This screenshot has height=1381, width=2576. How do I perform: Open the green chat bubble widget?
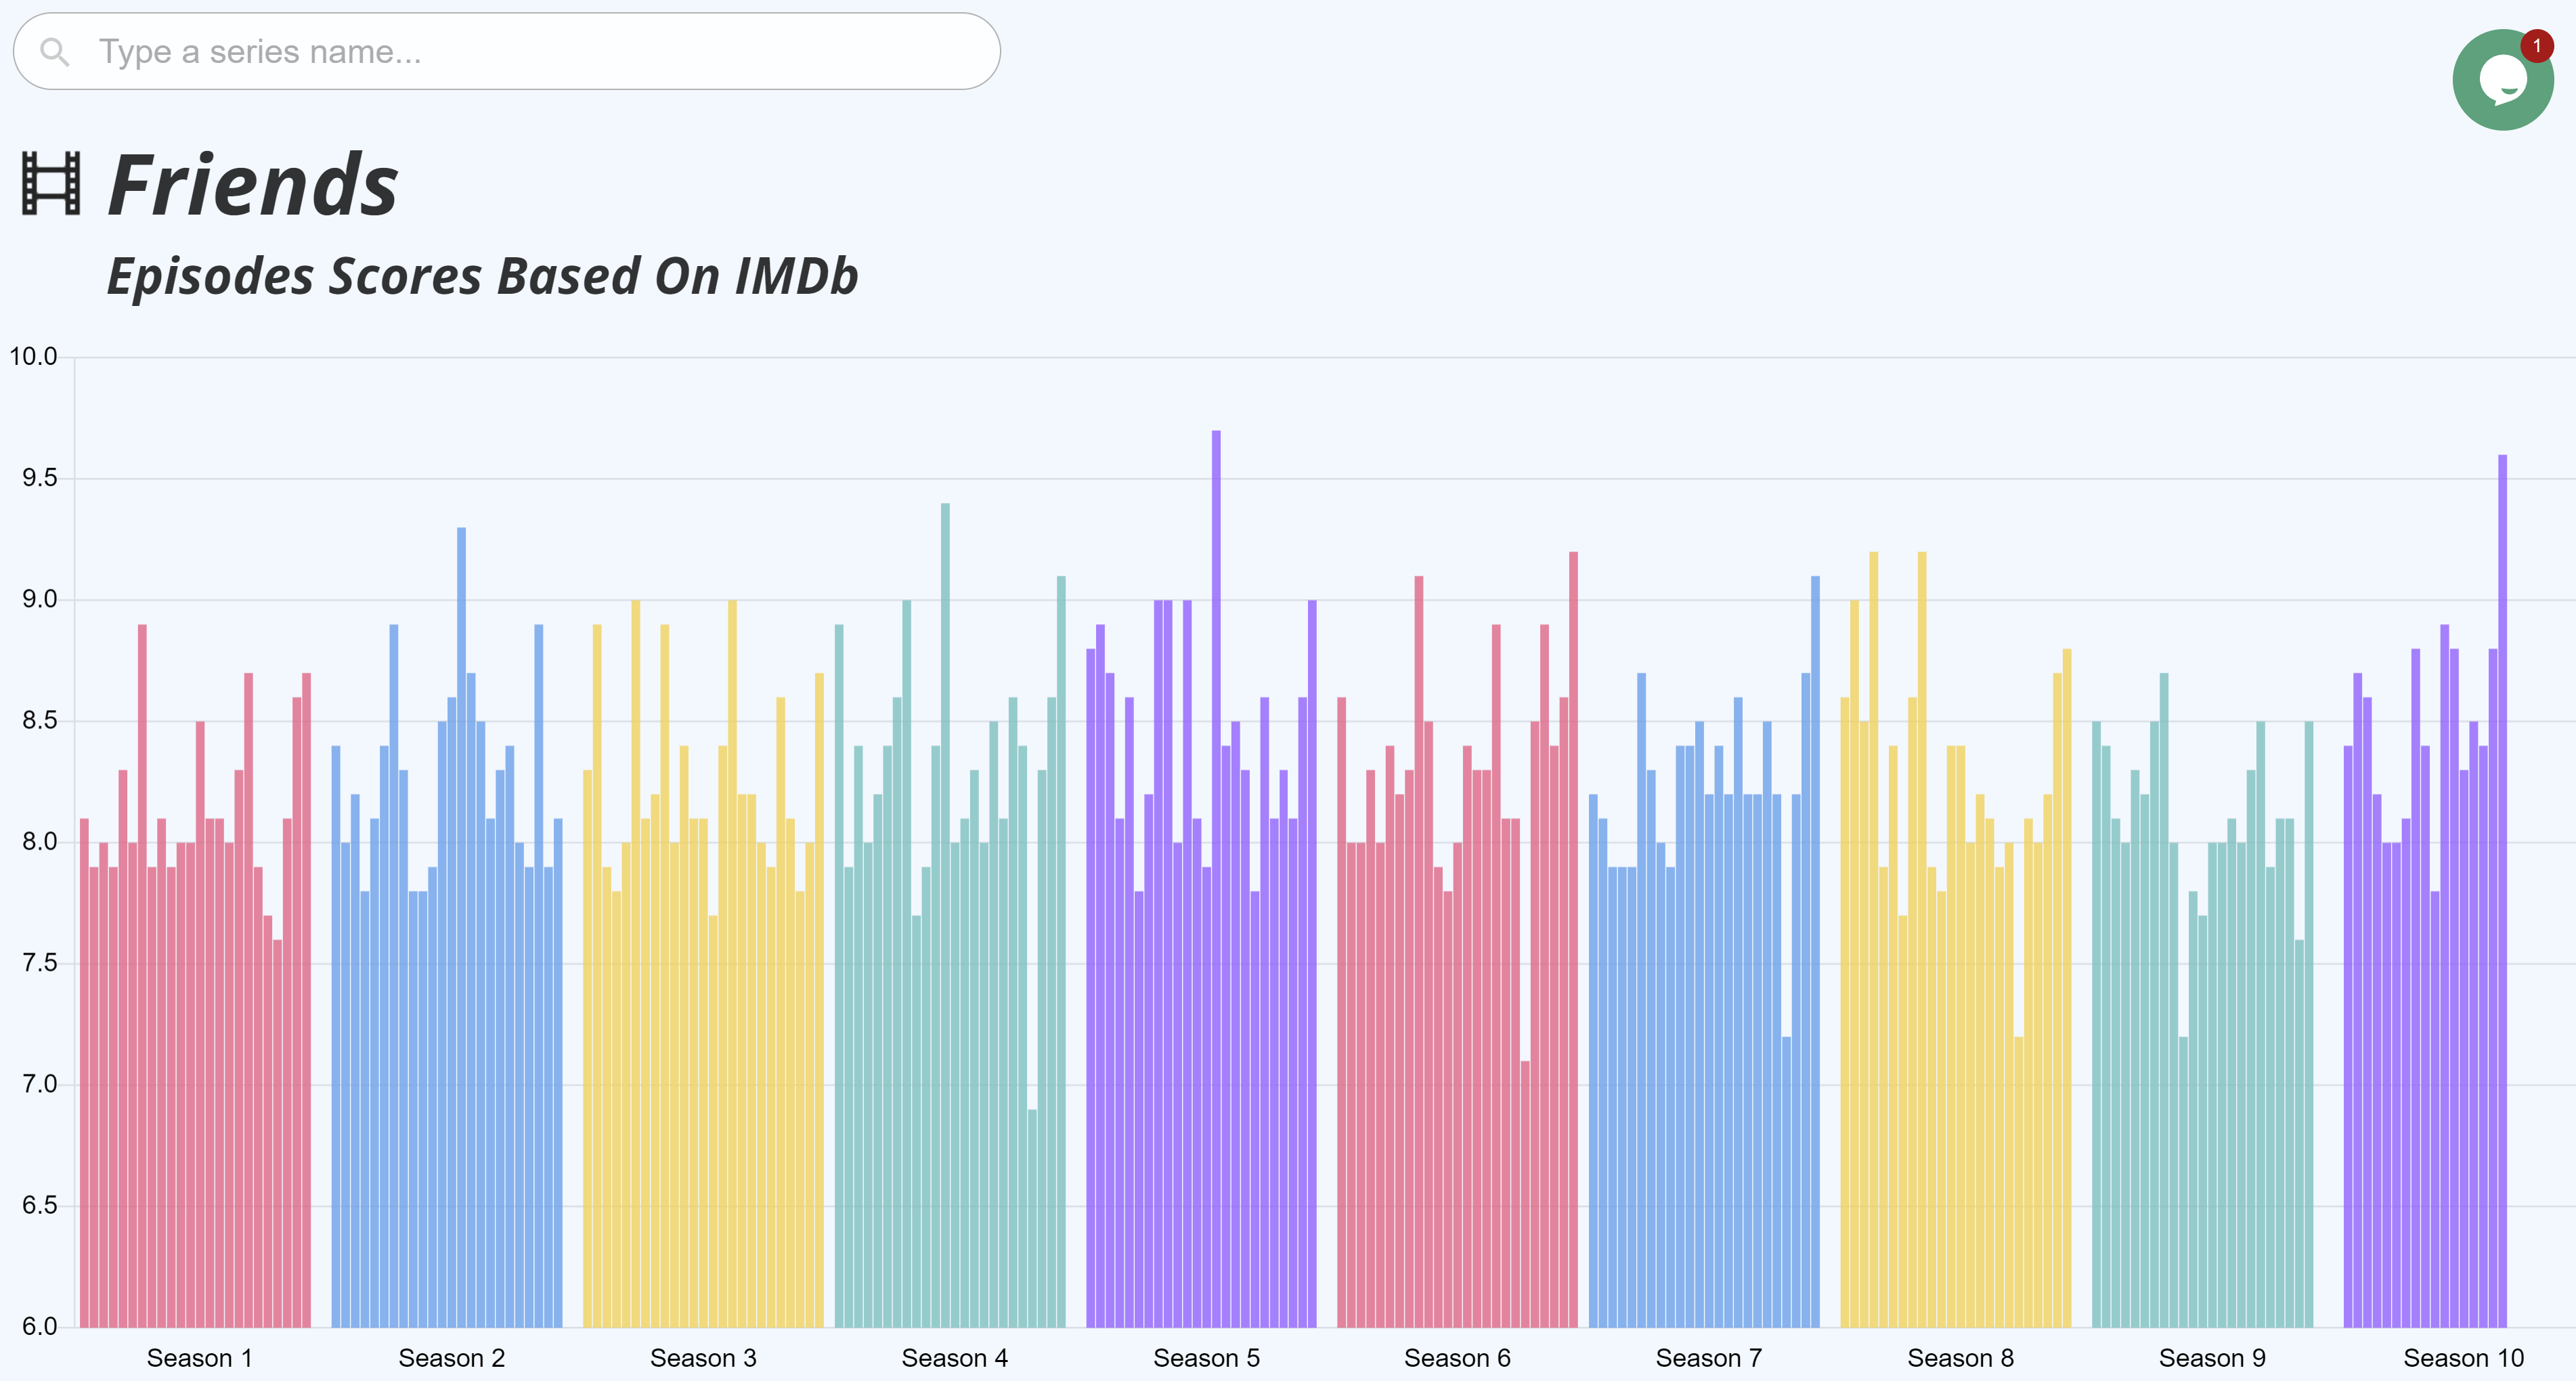pos(2503,80)
